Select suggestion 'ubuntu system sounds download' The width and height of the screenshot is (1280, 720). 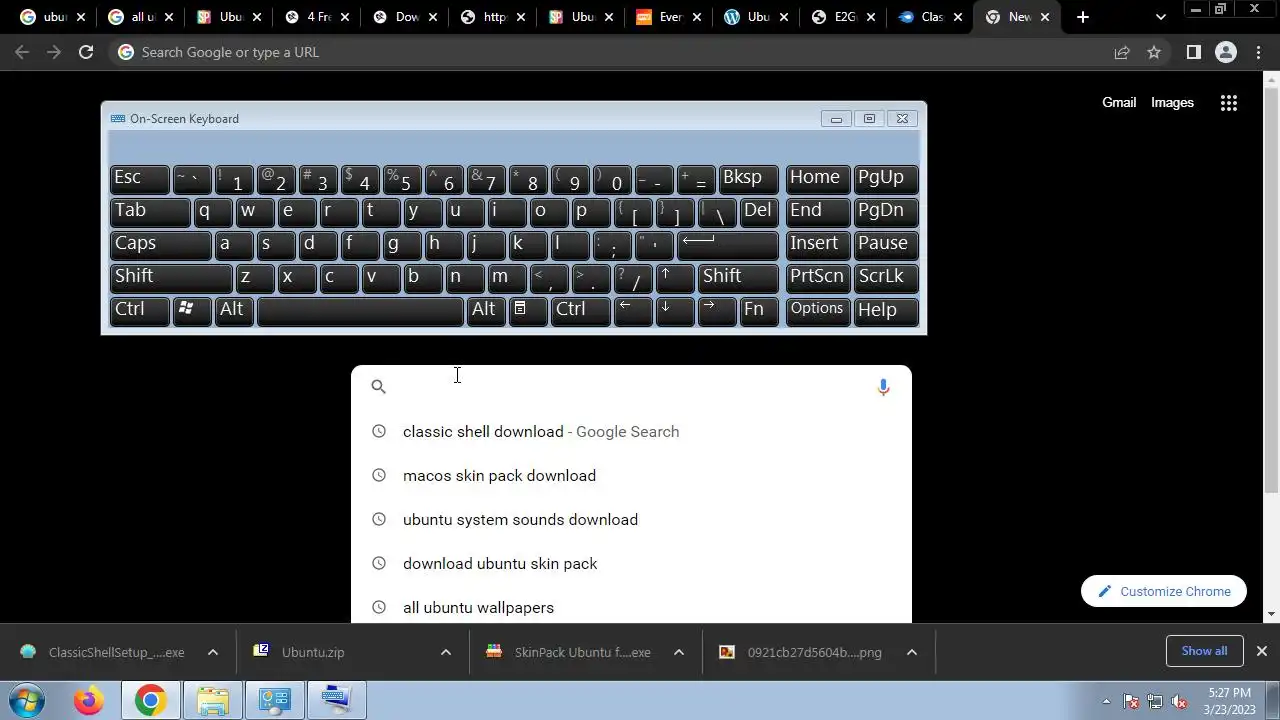(x=631, y=520)
